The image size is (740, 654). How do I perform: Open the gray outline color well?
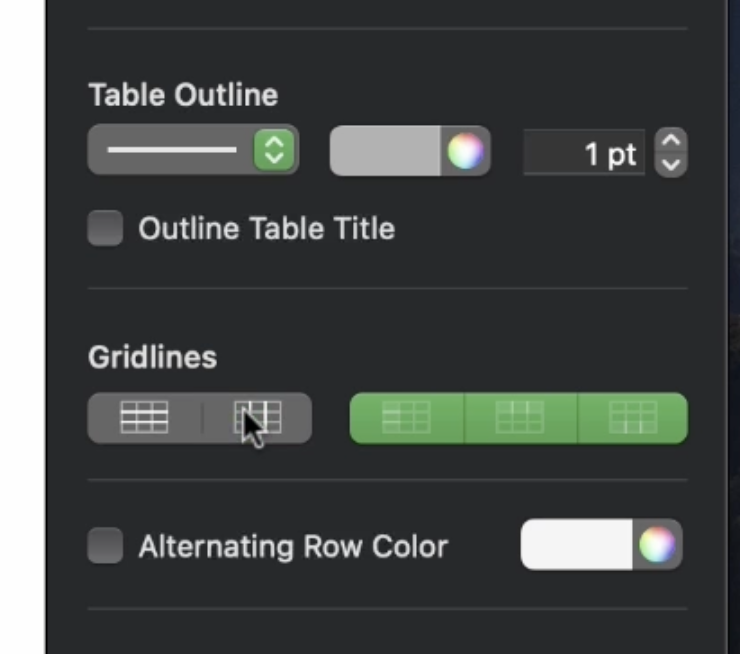385,151
